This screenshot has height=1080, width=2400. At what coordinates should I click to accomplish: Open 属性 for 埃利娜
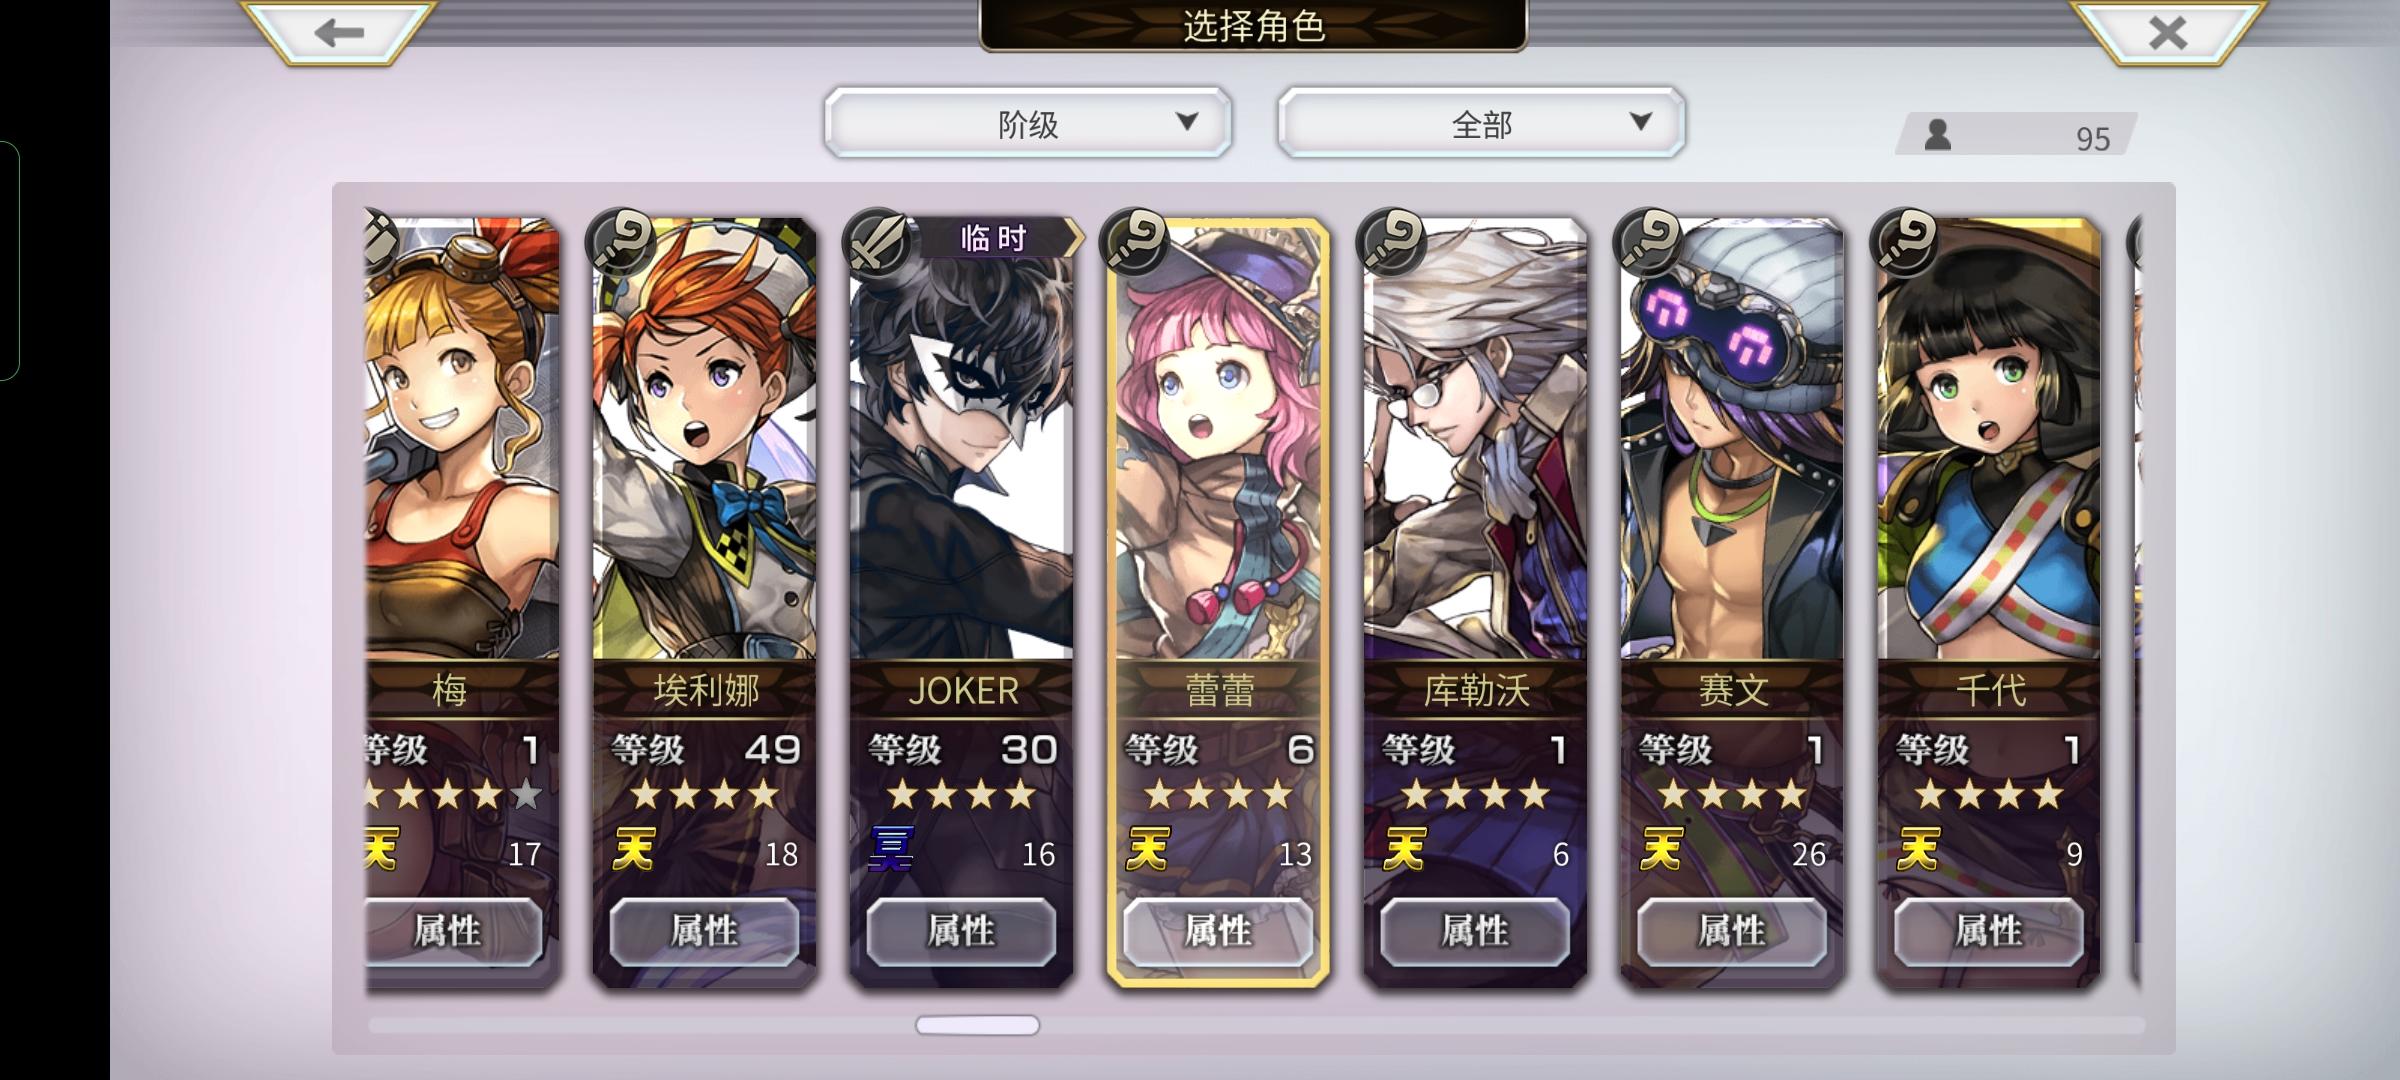tap(704, 931)
